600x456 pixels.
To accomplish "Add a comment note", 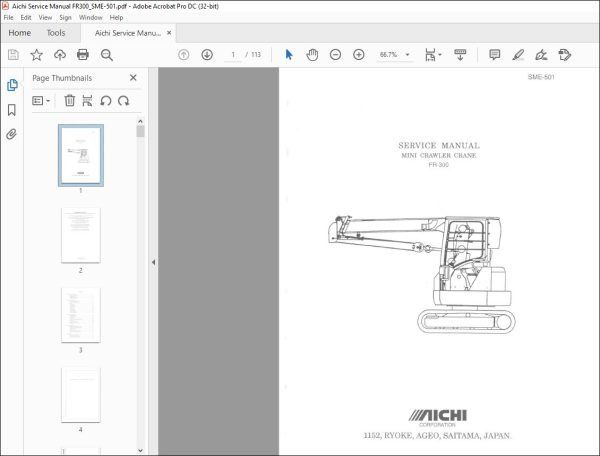I will coord(494,55).
